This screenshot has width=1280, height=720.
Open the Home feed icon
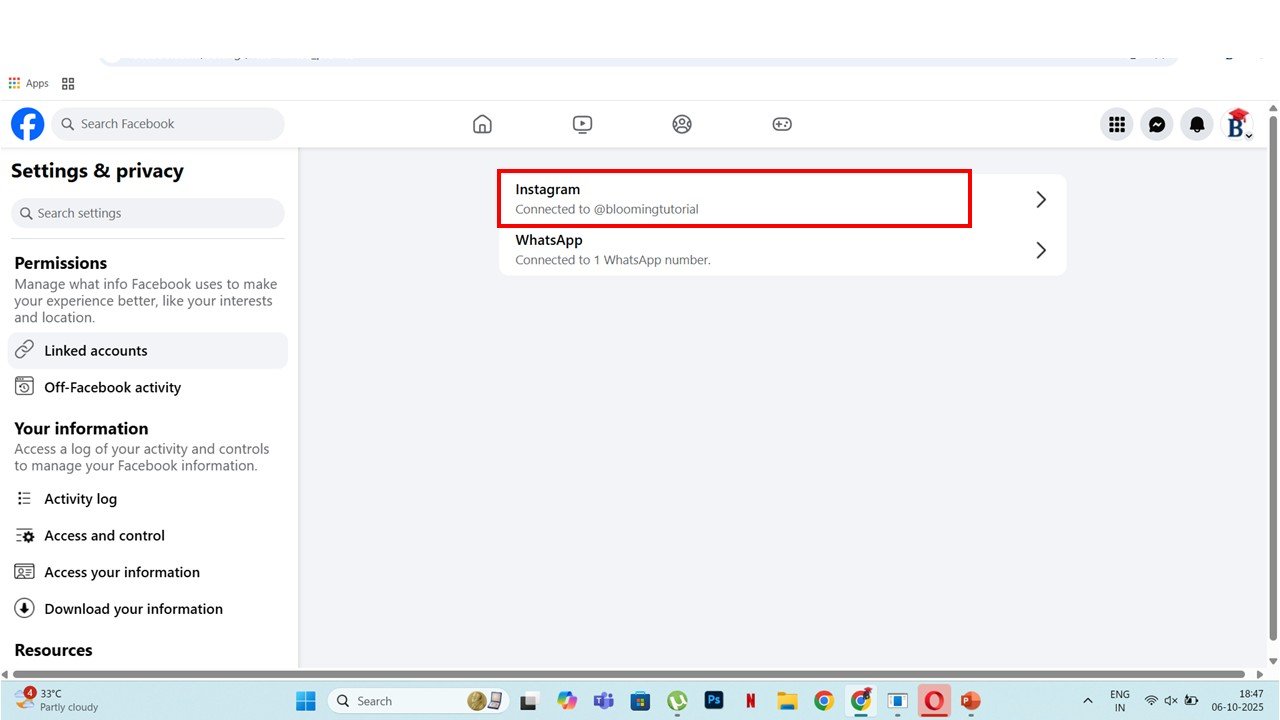482,124
